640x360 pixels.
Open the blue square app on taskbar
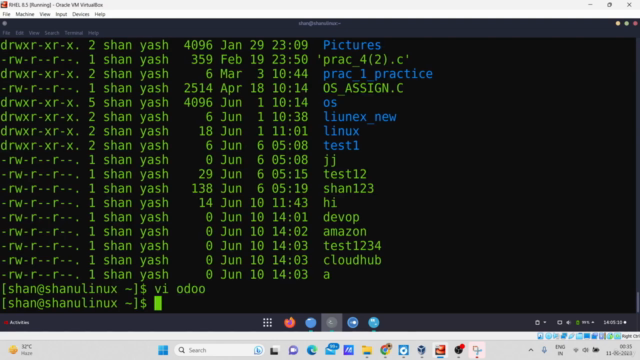coord(404,350)
